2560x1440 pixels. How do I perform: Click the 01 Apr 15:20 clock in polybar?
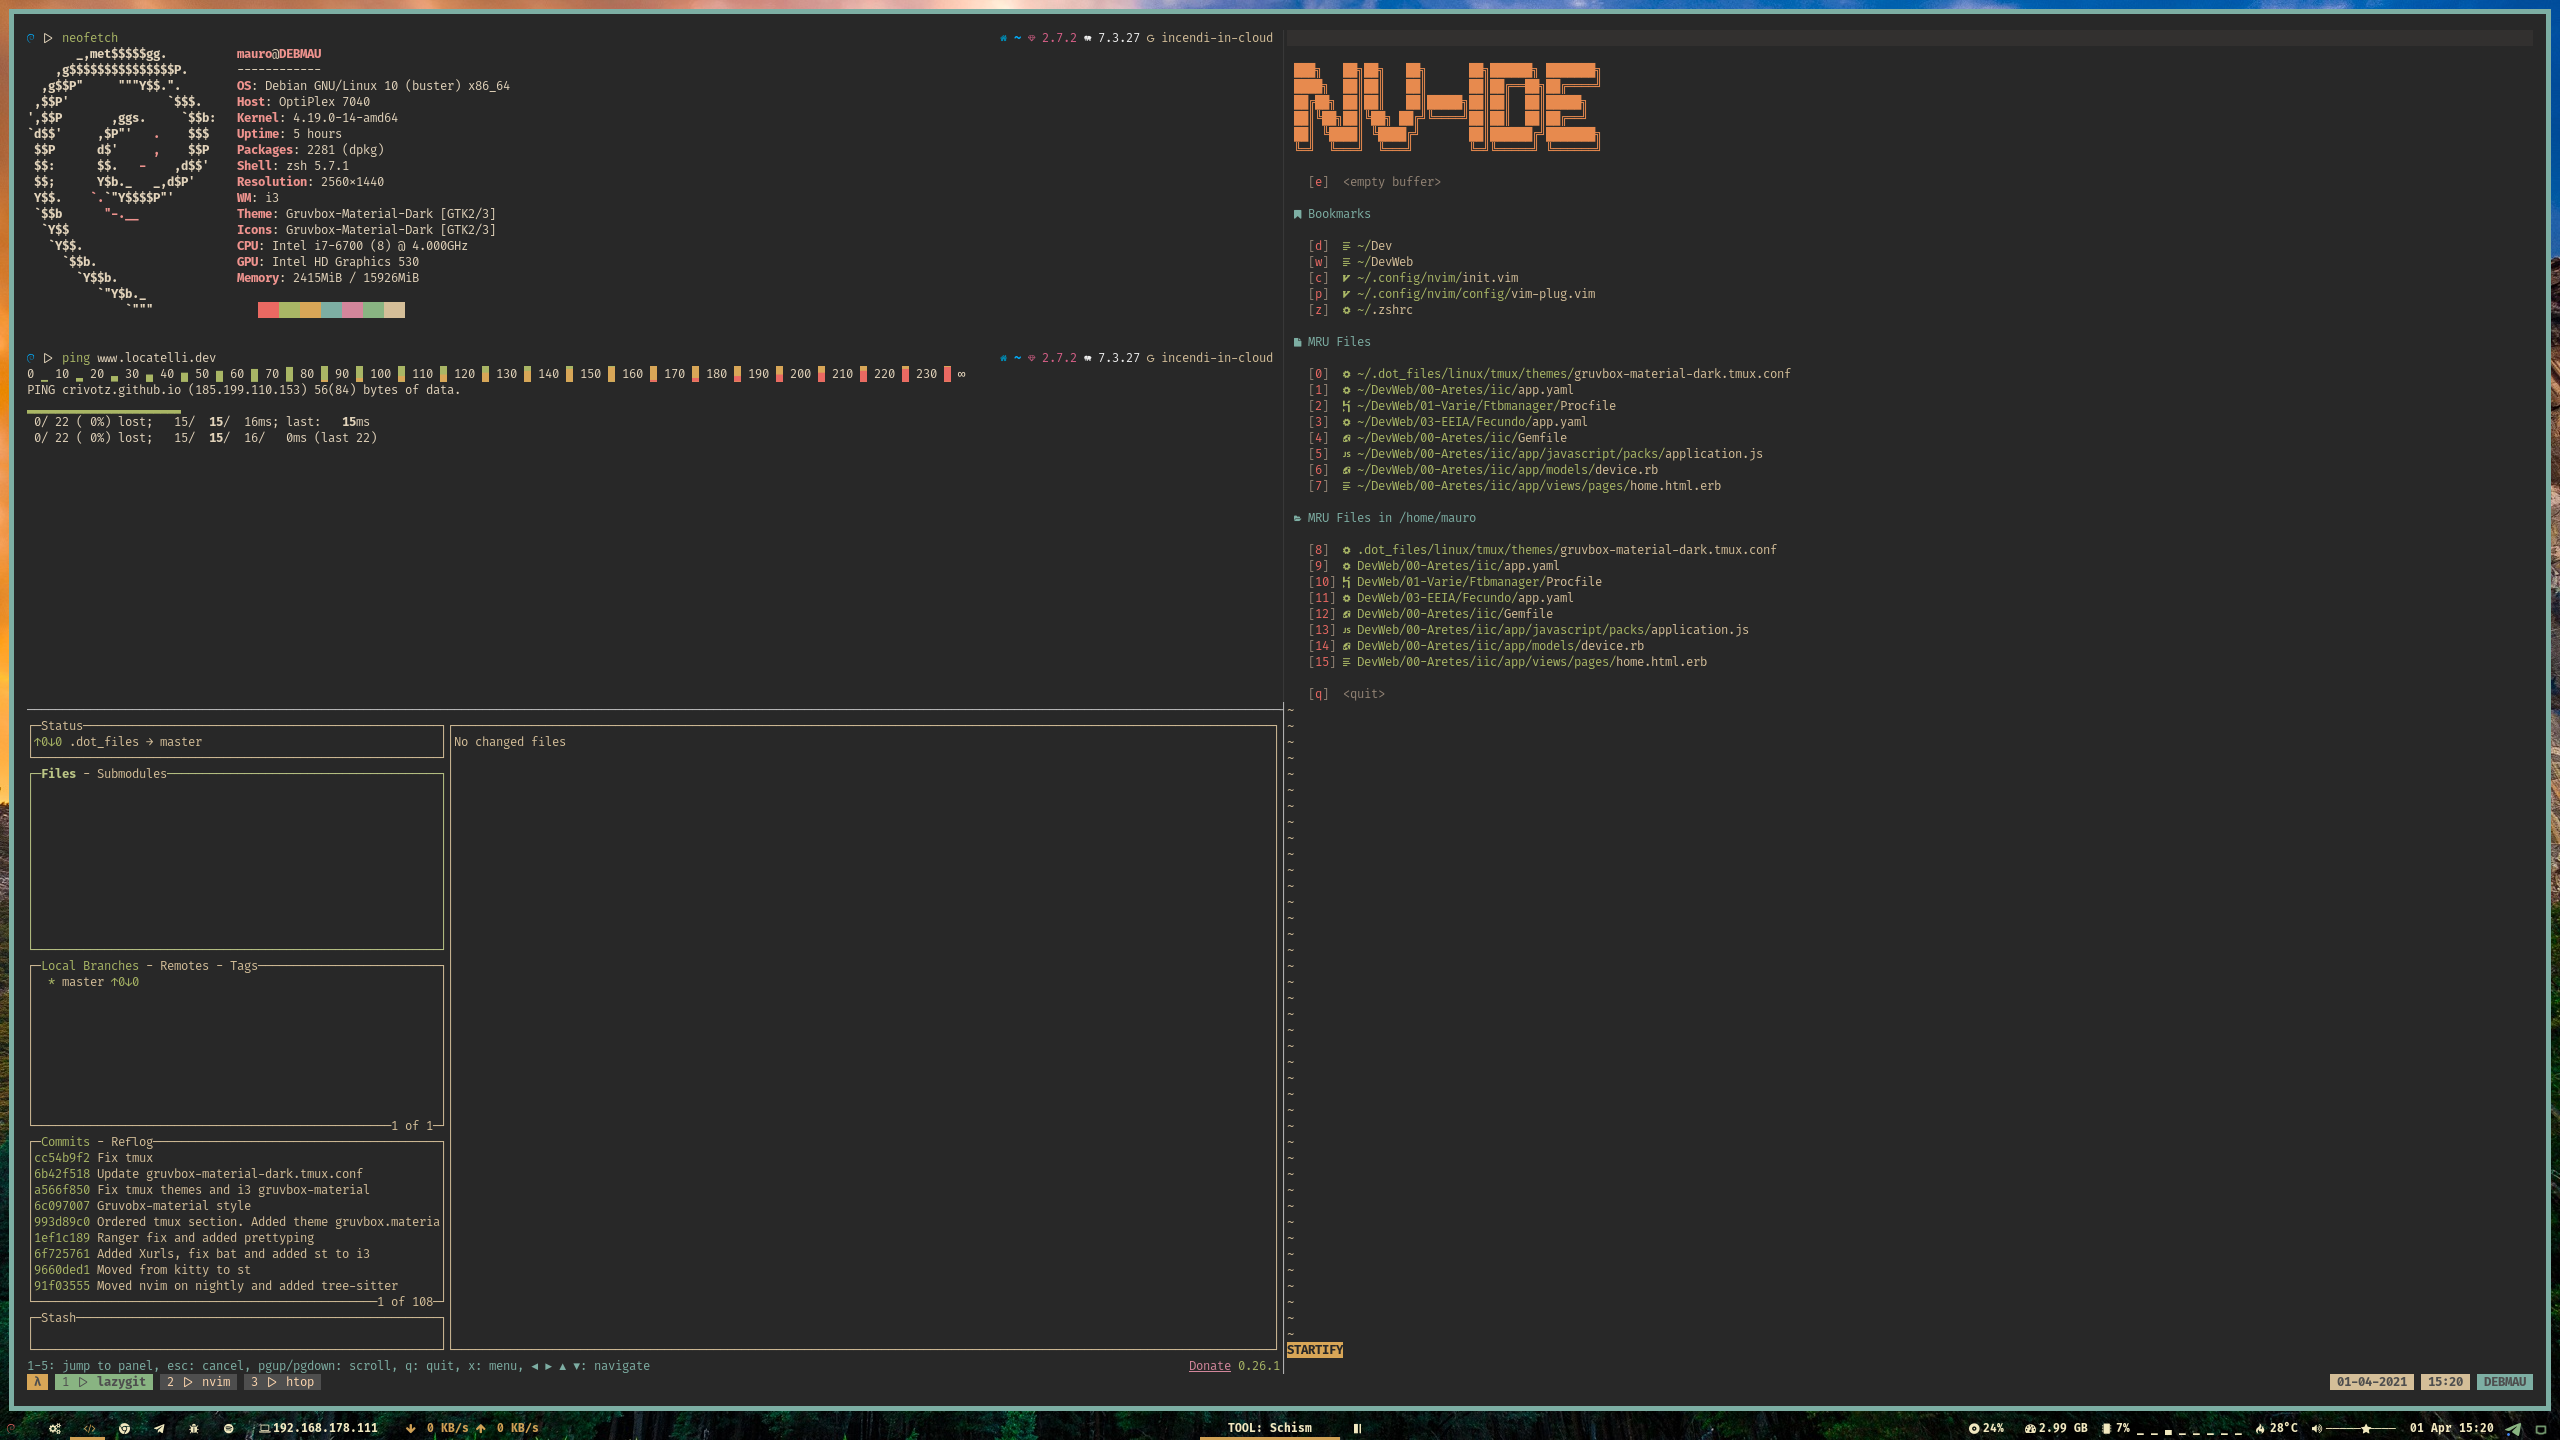pos(2451,1428)
